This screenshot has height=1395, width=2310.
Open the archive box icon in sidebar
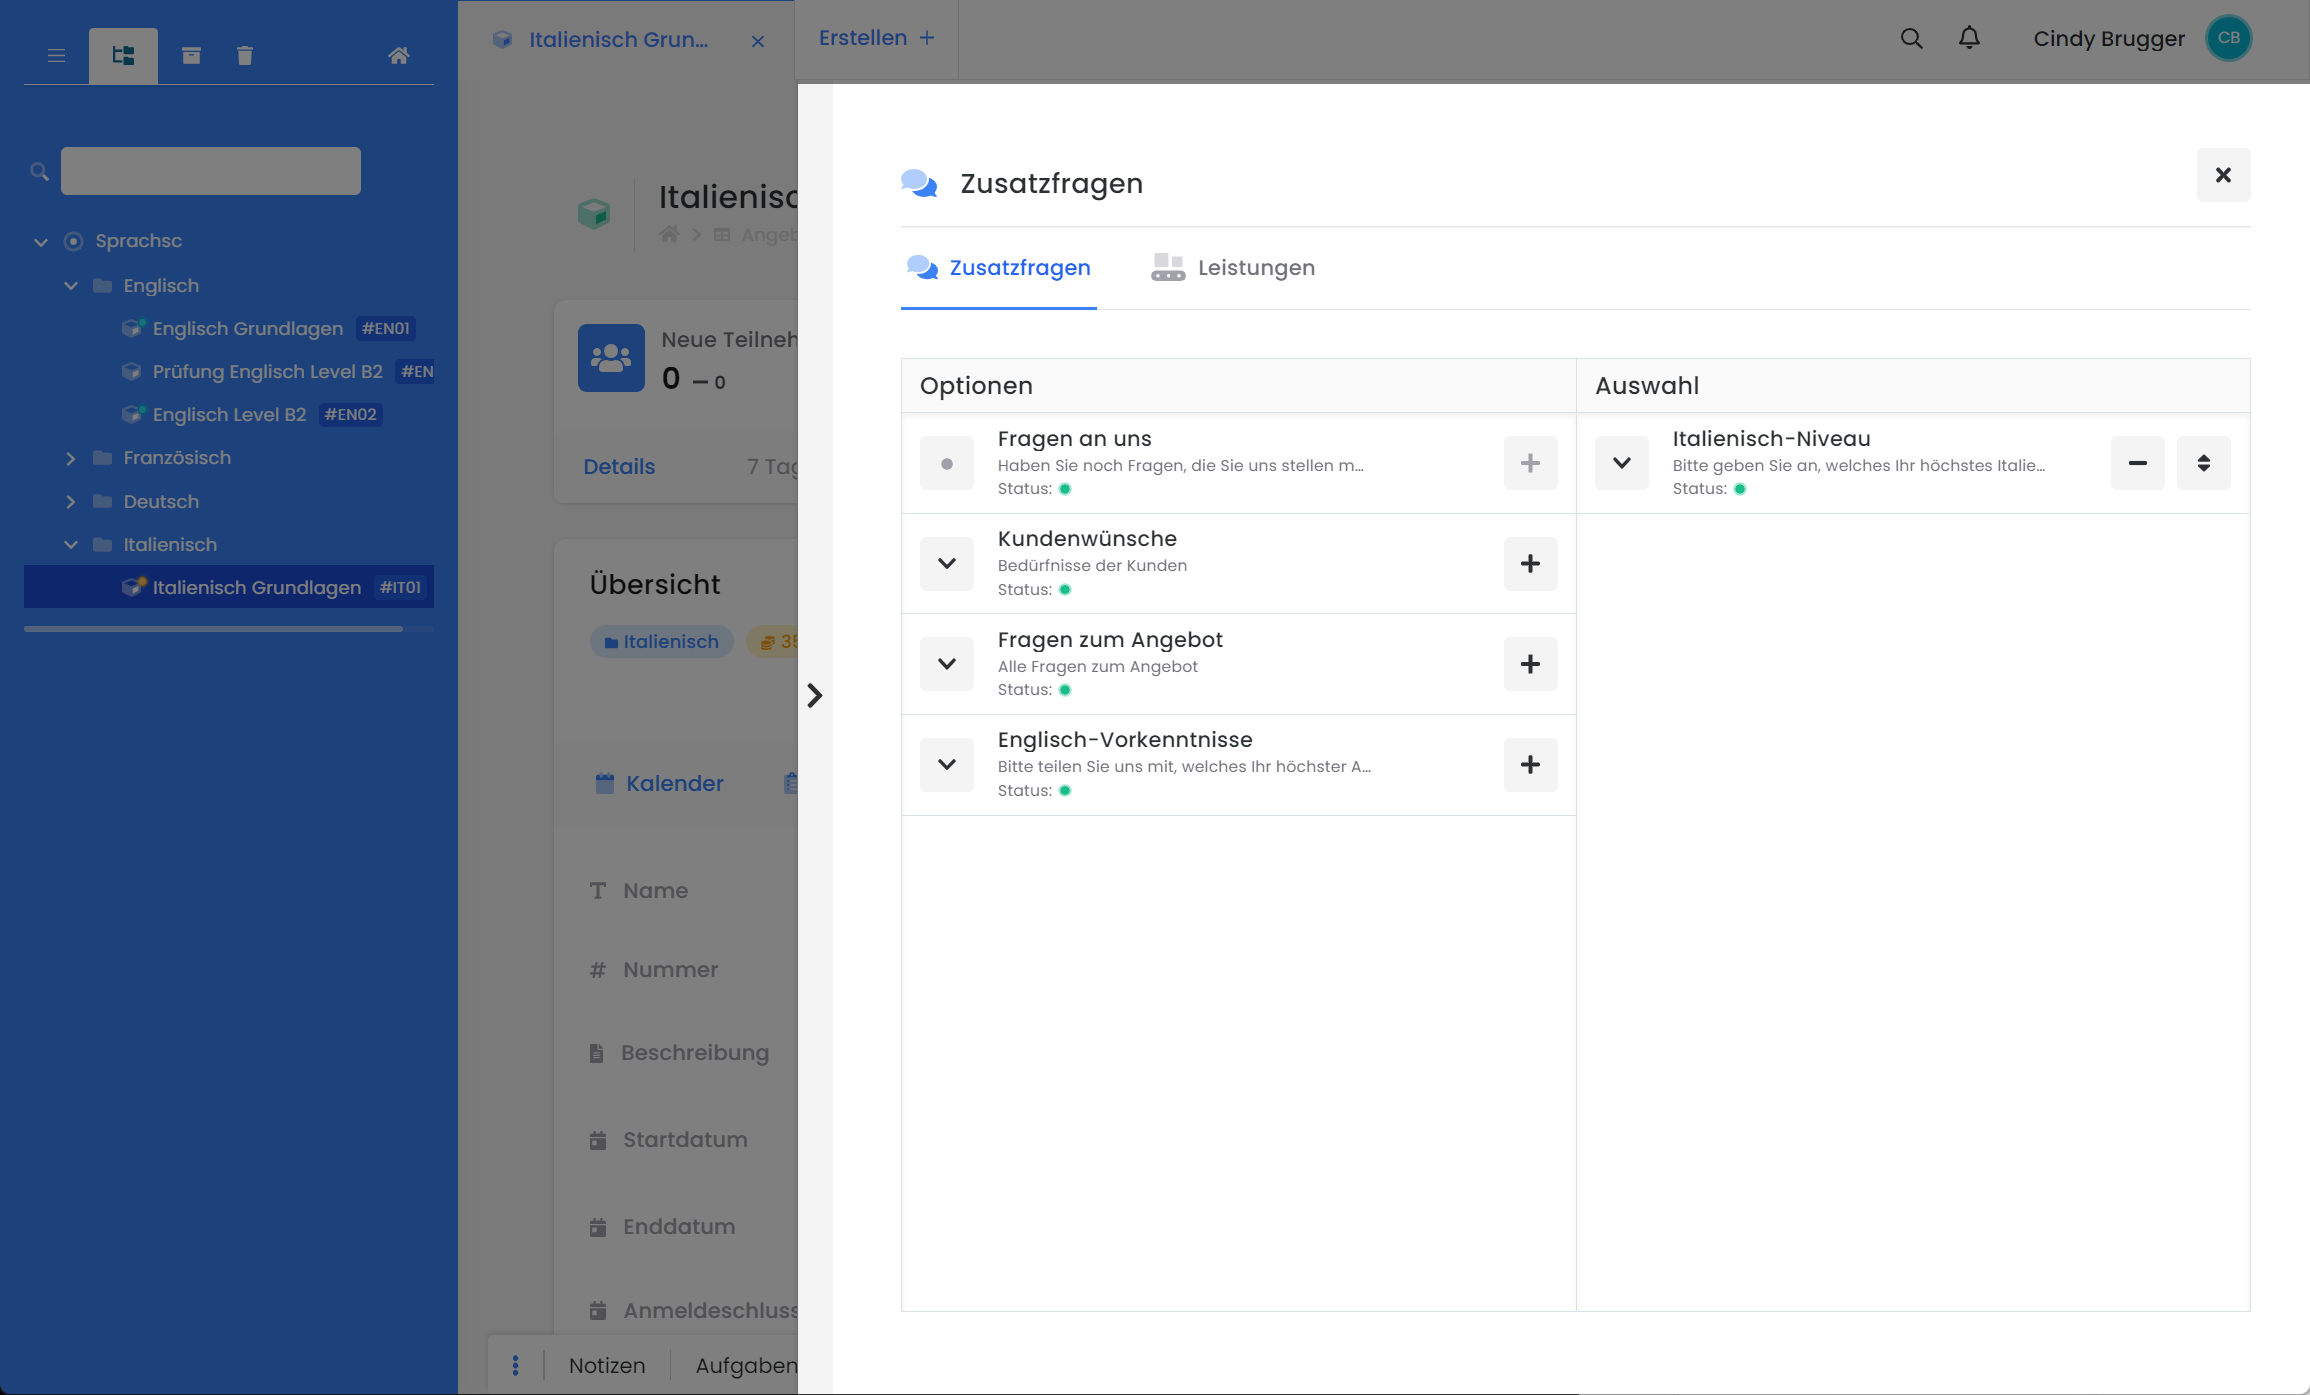point(191,56)
